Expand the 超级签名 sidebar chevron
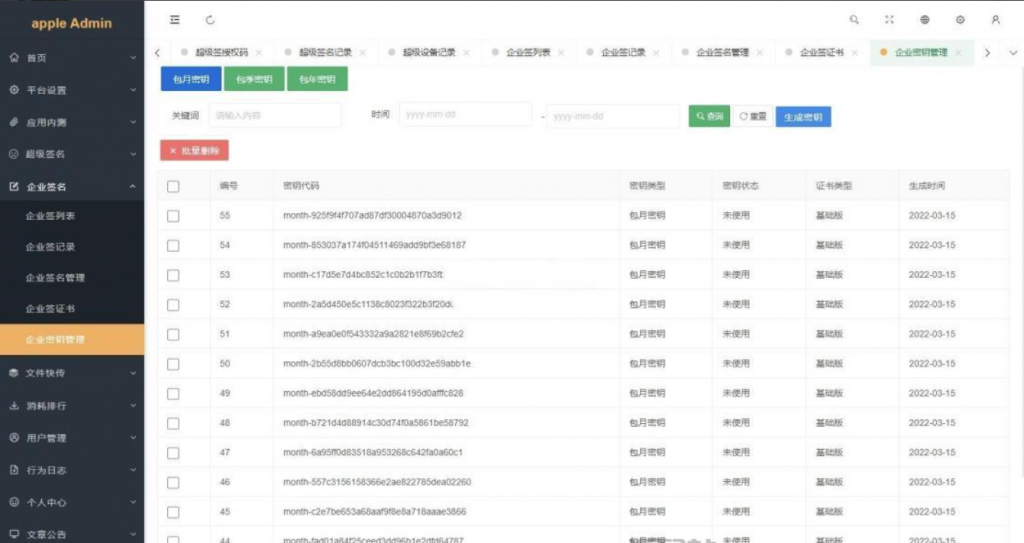This screenshot has height=543, width=1024. coord(133,154)
